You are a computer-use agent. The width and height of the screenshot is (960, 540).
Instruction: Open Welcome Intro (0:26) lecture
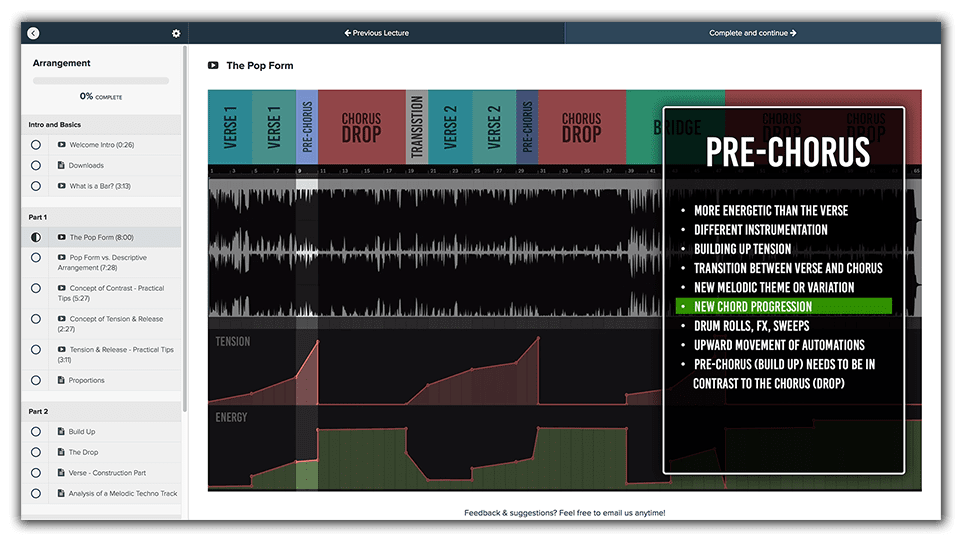[x=102, y=145]
